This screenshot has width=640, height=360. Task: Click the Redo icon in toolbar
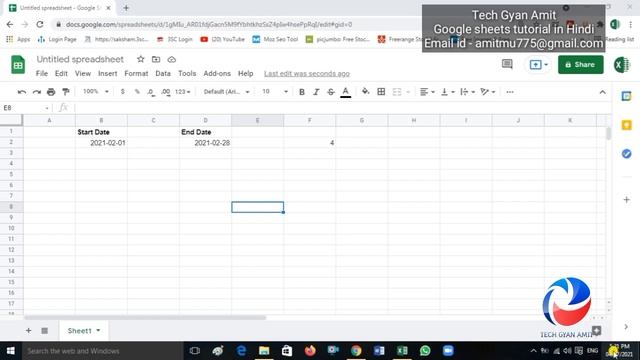[x=37, y=92]
